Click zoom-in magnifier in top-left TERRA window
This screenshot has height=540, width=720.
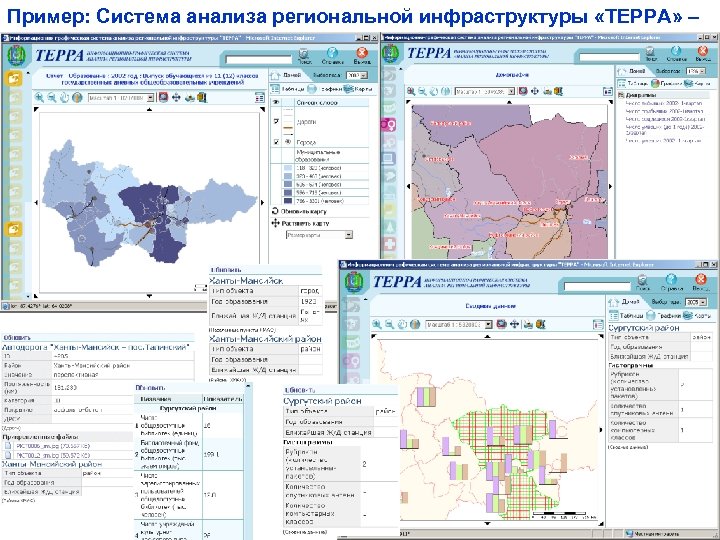(x=39, y=97)
